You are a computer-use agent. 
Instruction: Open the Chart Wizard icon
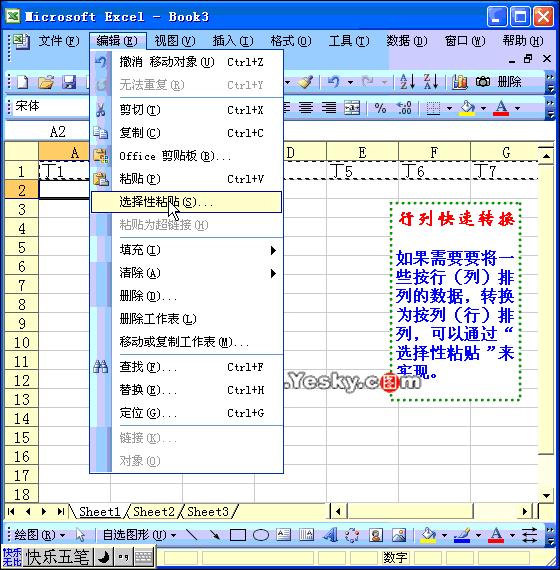[x=459, y=82]
